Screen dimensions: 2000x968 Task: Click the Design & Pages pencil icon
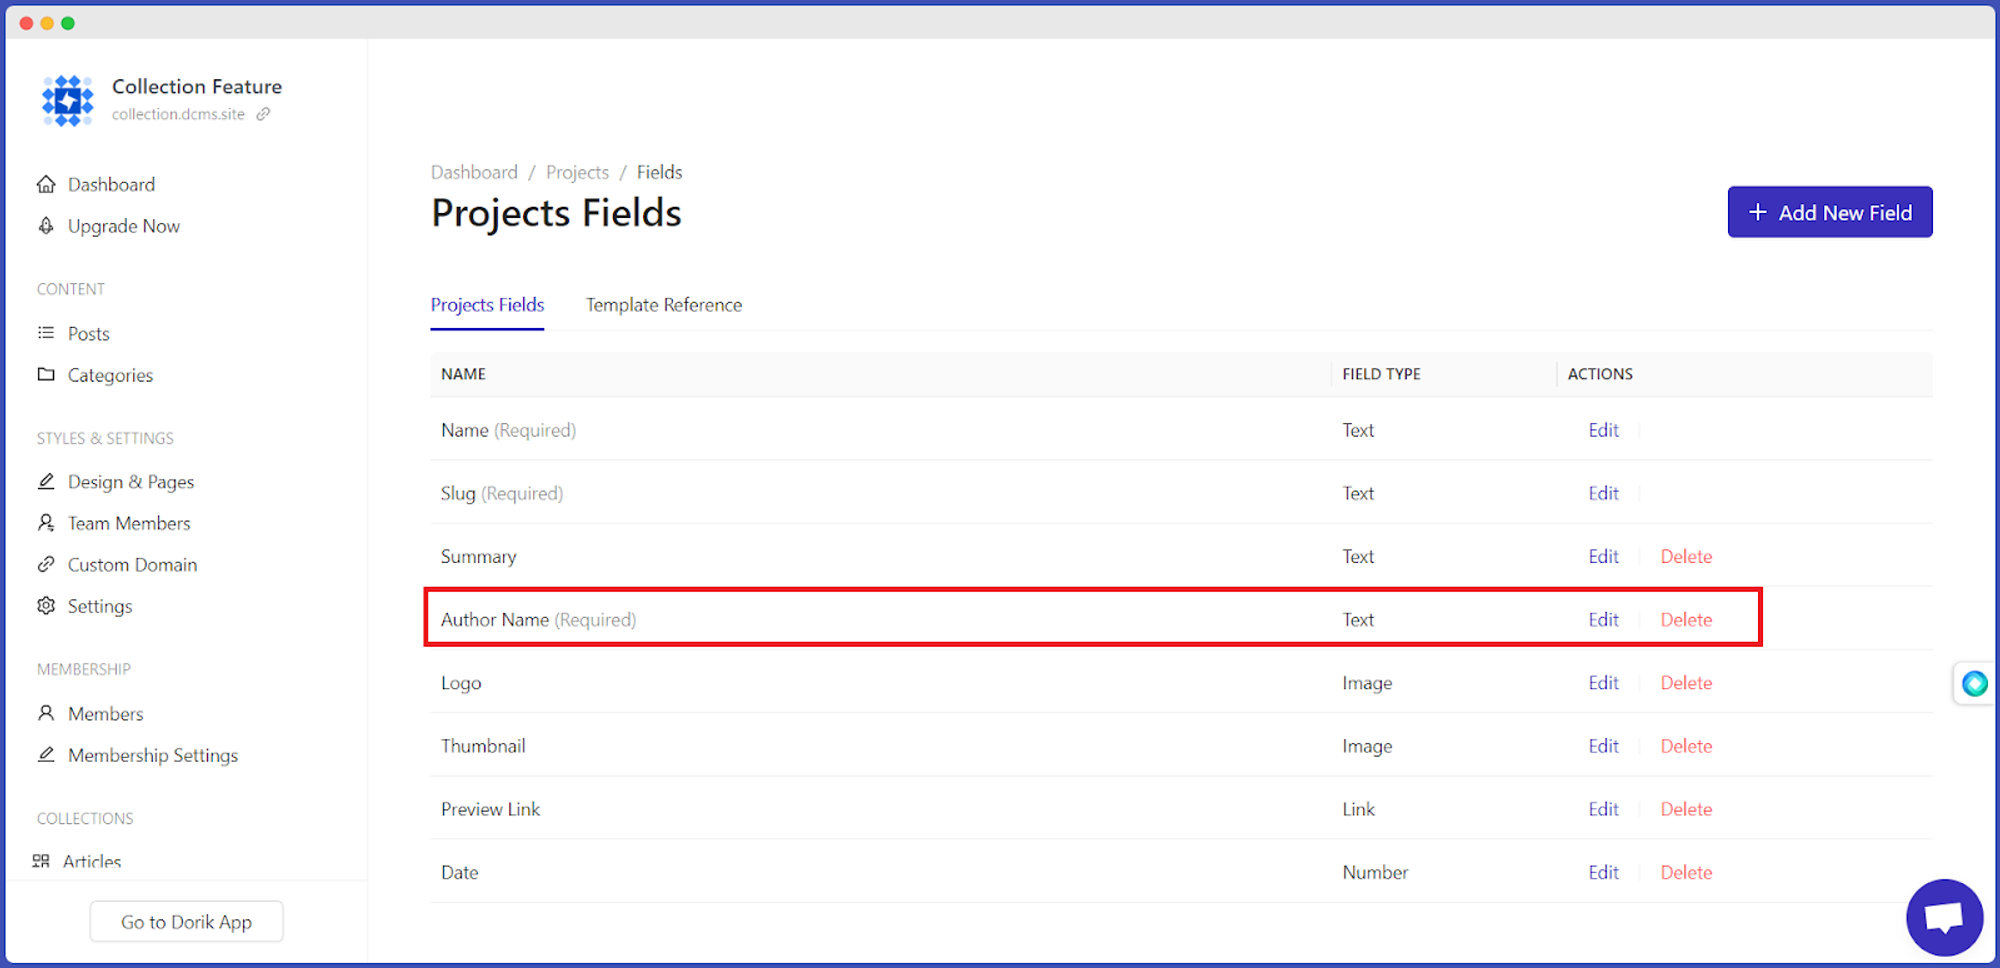point(46,481)
